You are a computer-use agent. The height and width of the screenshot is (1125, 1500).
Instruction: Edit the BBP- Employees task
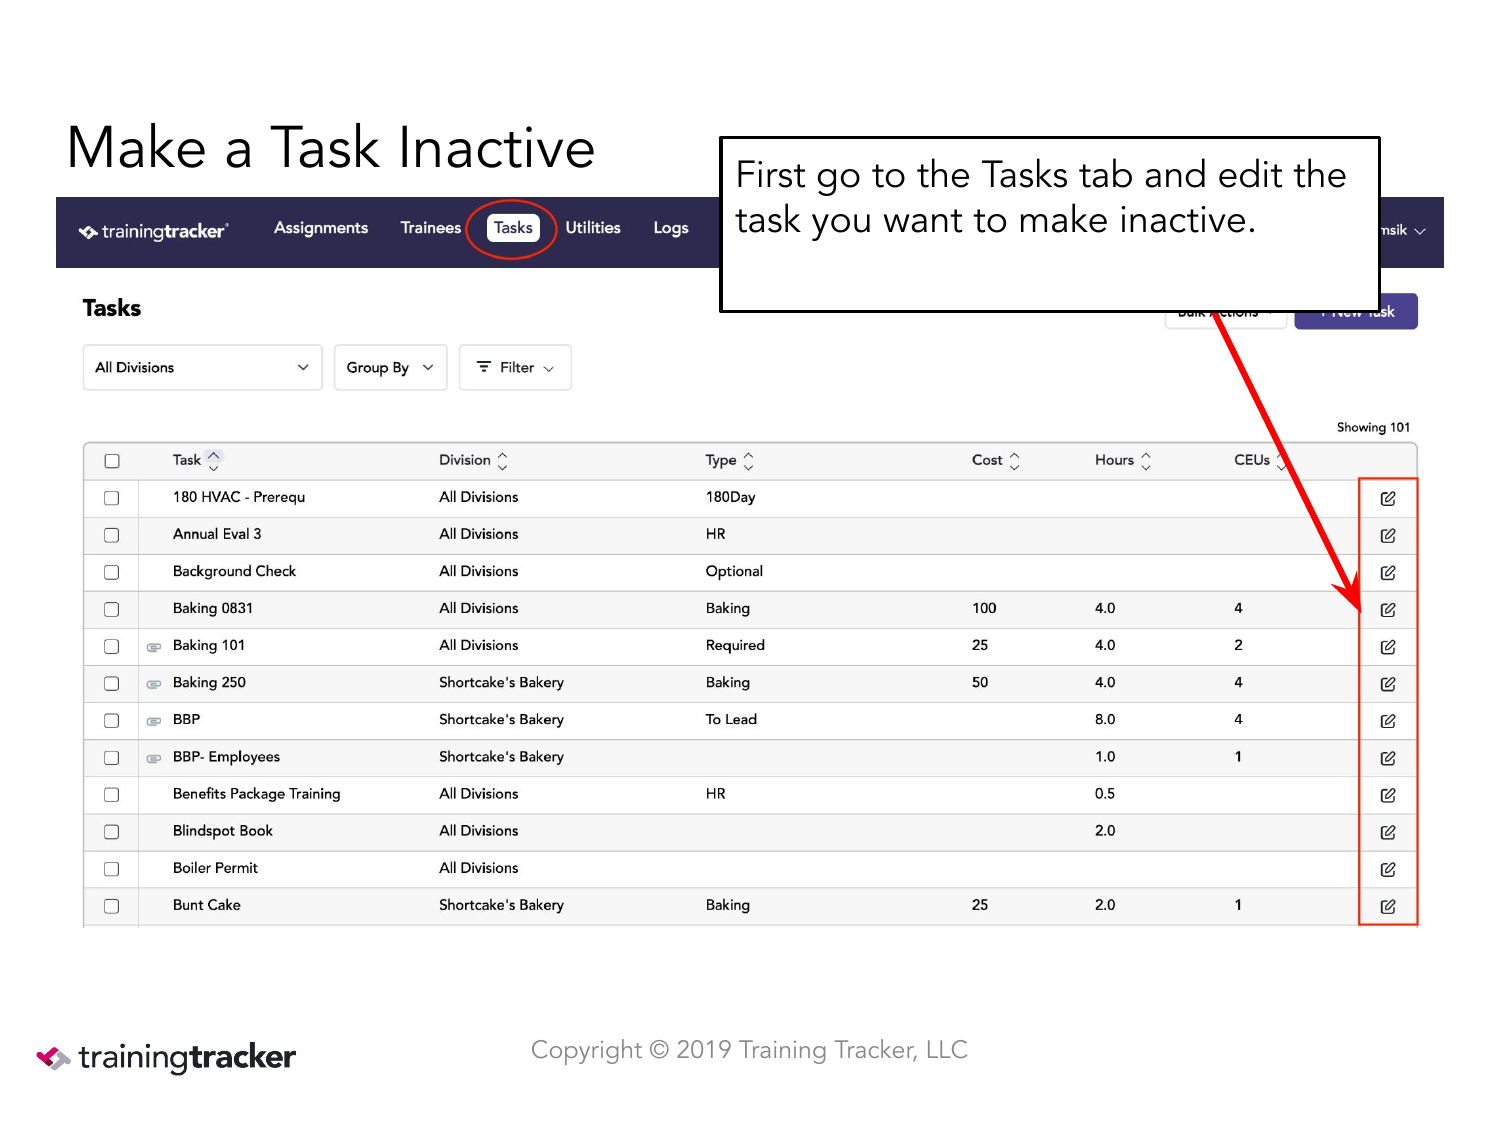click(x=1388, y=757)
